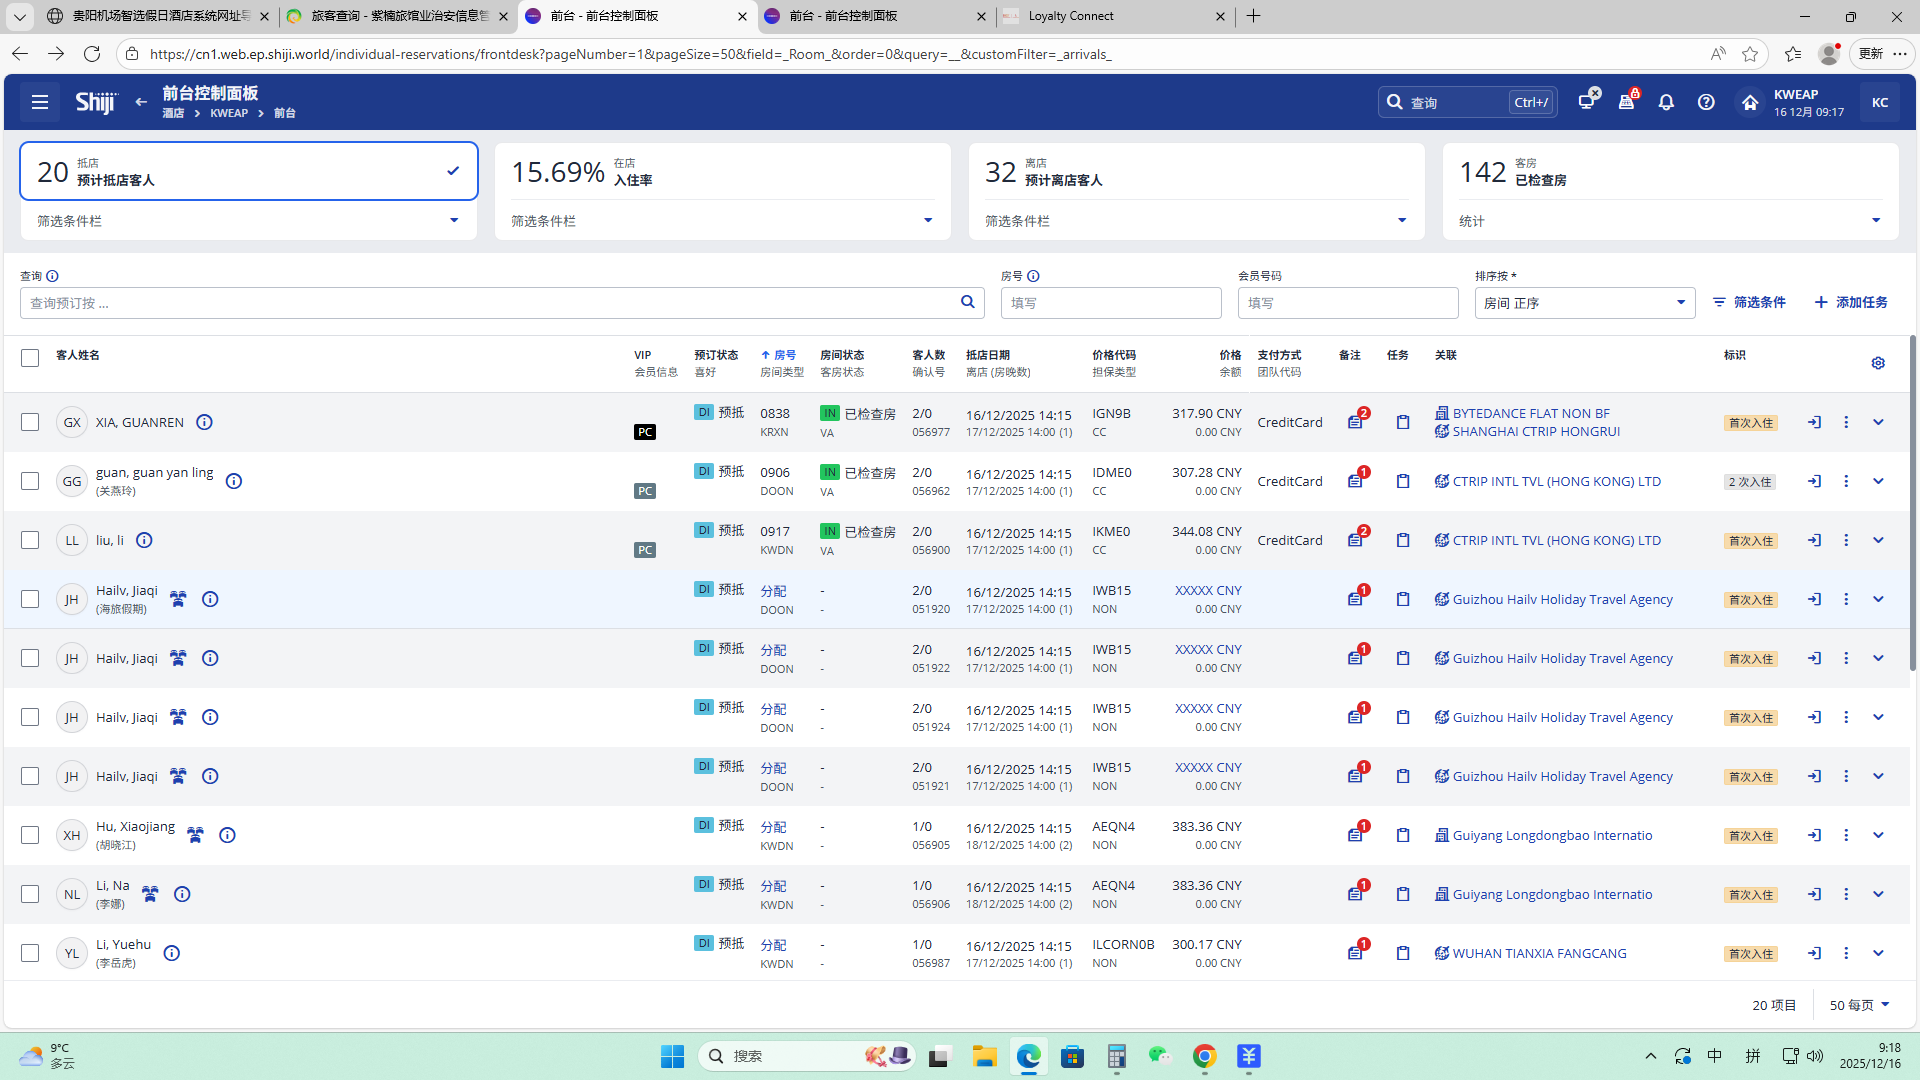Open notes icon for liu, li row
Screen dimensions: 1920x1080
(1355, 540)
